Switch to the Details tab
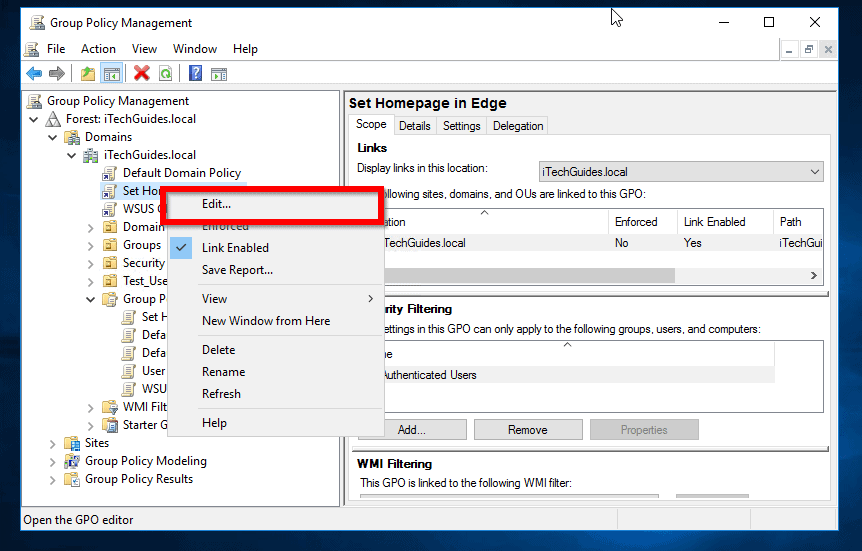This screenshot has width=862, height=551. 415,126
